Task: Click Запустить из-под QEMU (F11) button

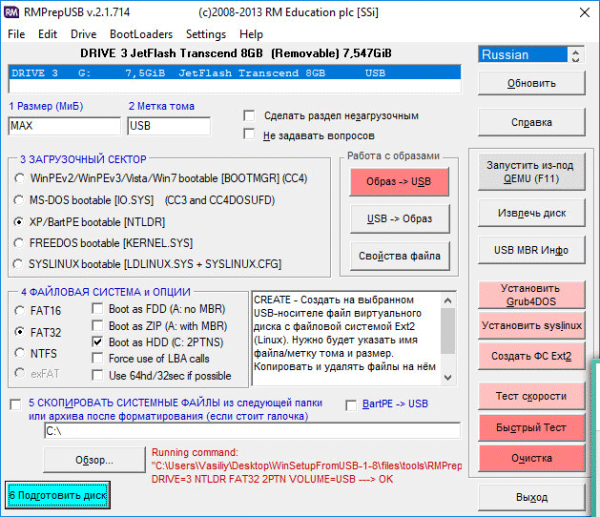Action: coord(532,172)
